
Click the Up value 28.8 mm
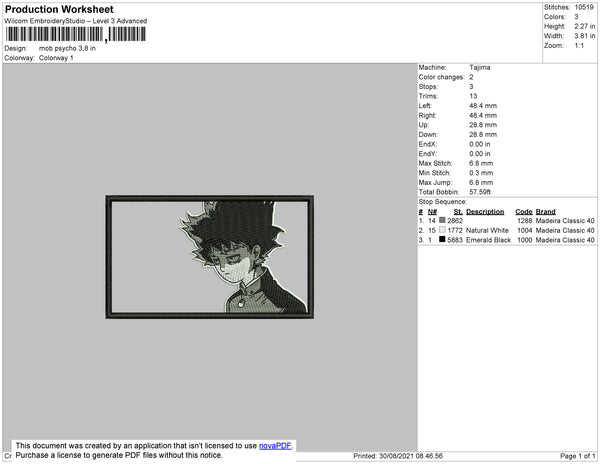[483, 125]
